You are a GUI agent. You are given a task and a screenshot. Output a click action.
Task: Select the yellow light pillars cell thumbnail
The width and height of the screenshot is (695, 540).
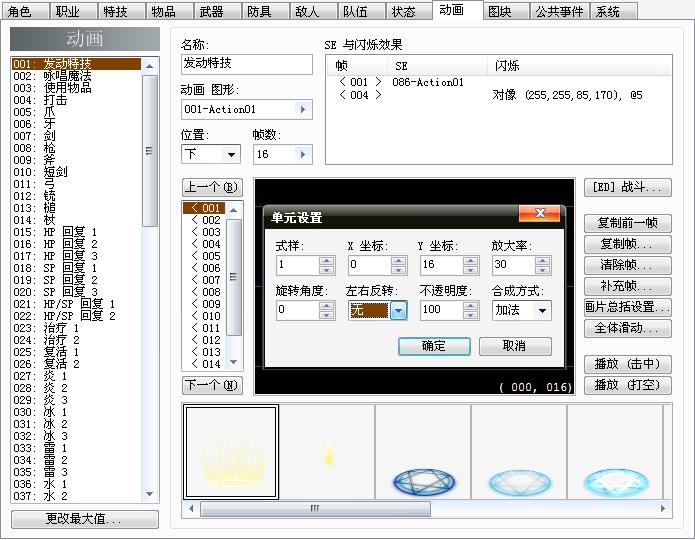point(231,452)
